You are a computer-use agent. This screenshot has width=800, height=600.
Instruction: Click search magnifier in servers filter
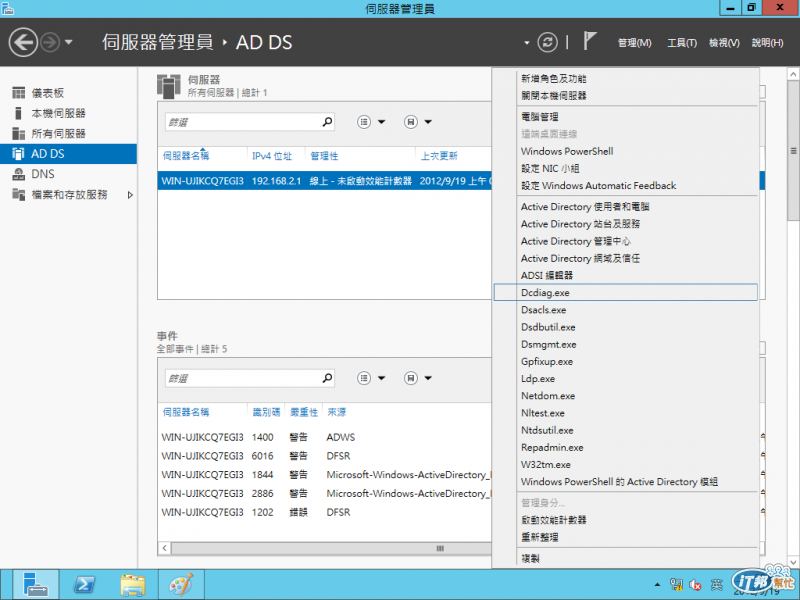[x=327, y=122]
